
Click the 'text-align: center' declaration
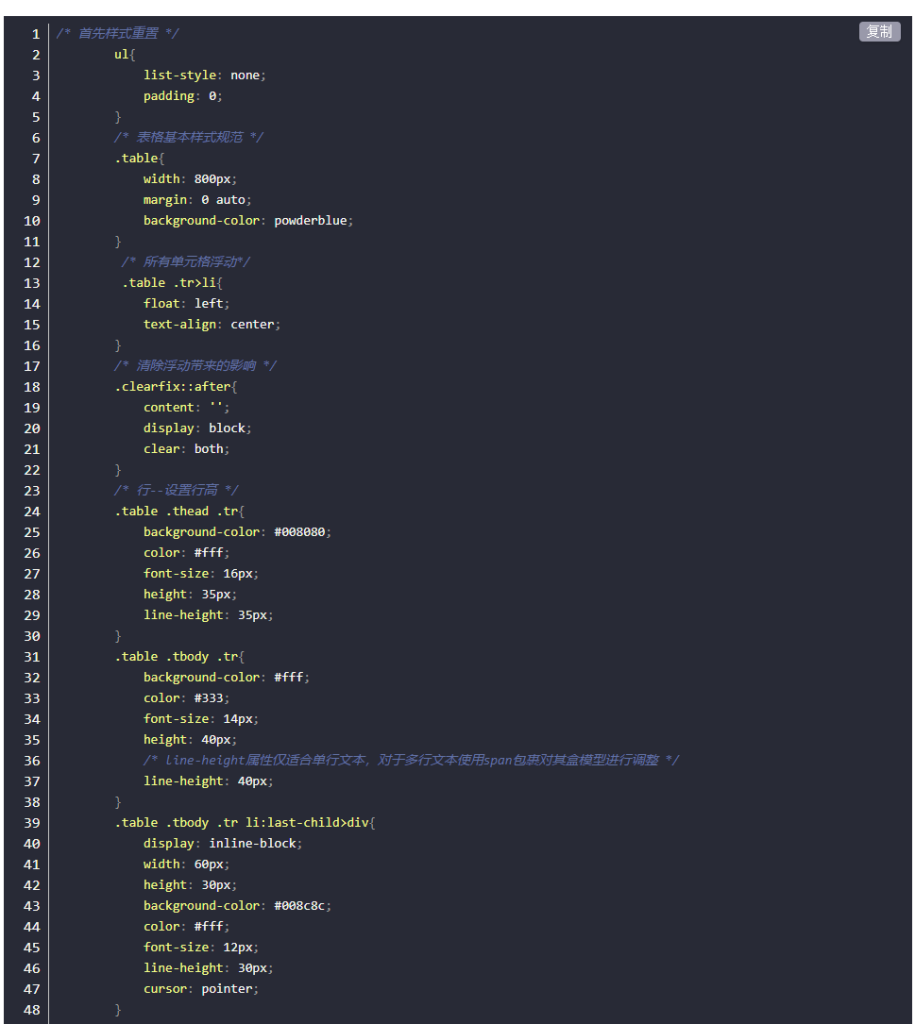point(211,324)
